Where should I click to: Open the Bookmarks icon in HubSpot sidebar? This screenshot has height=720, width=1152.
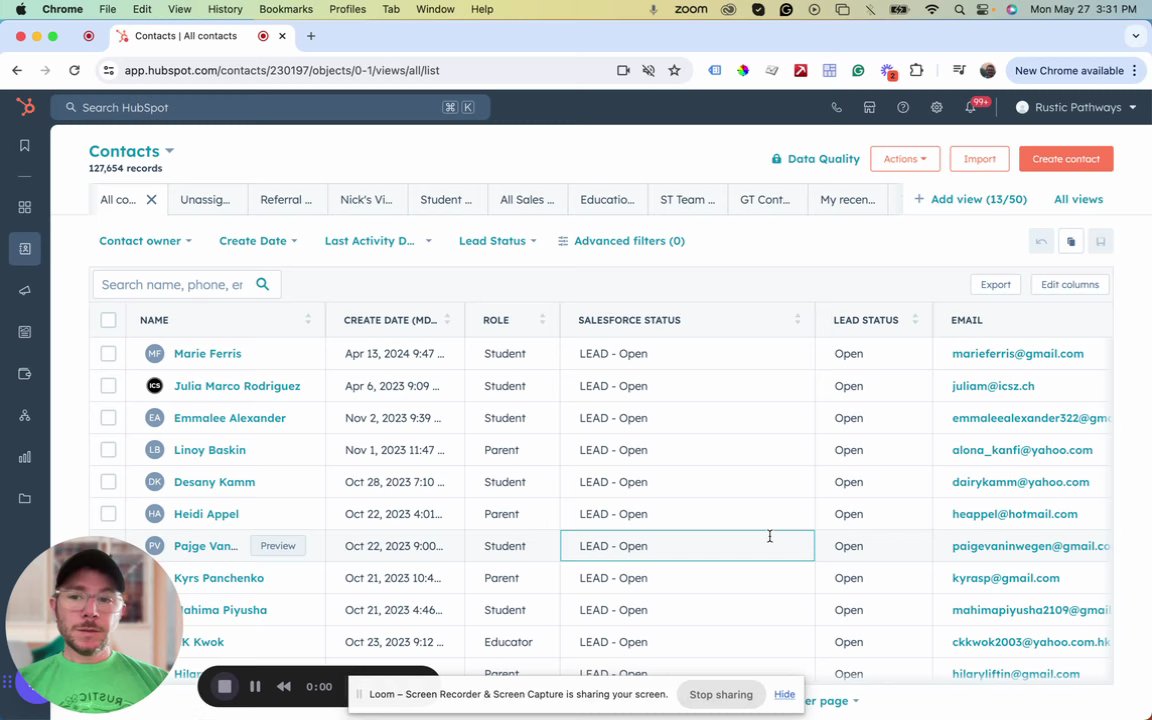click(25, 145)
